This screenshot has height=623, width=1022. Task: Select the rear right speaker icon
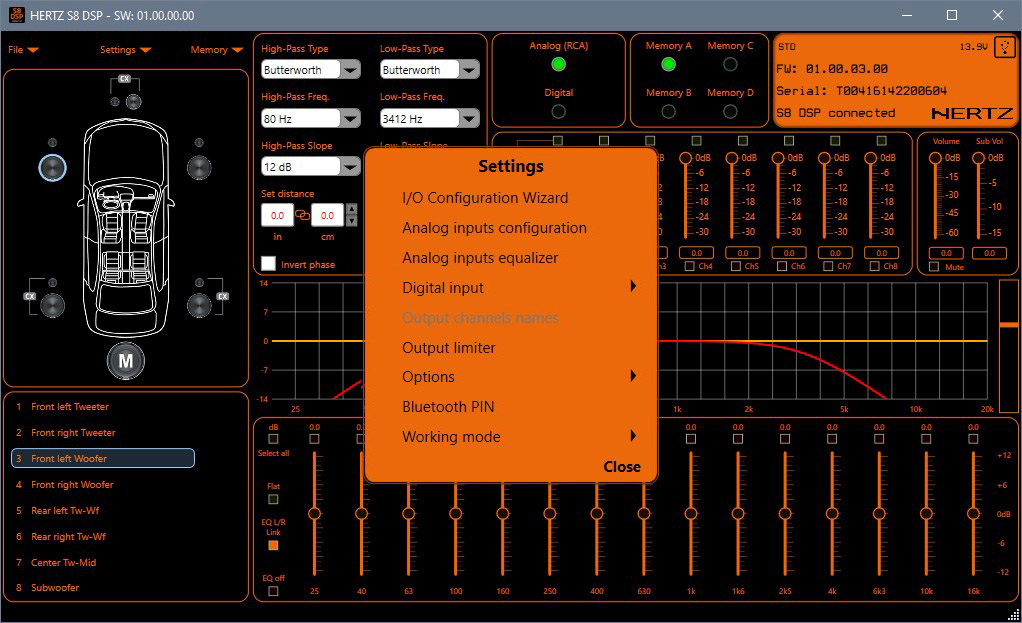[199, 305]
